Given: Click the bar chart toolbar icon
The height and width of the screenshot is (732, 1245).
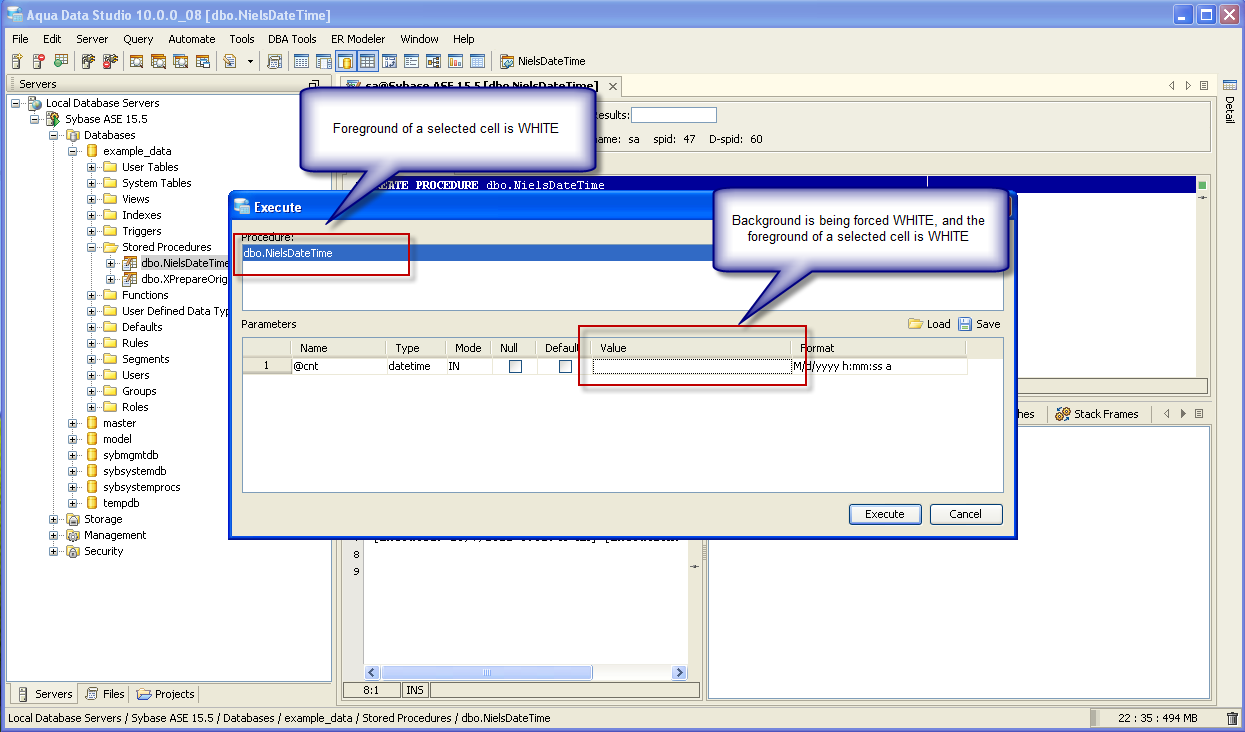Looking at the screenshot, I should tap(455, 61).
